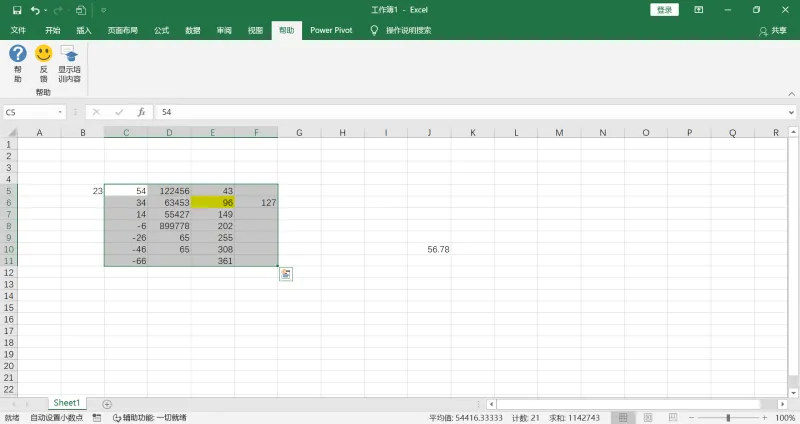The image size is (800, 424).
Task: Click the zoom slider handle
Action: 728,418
